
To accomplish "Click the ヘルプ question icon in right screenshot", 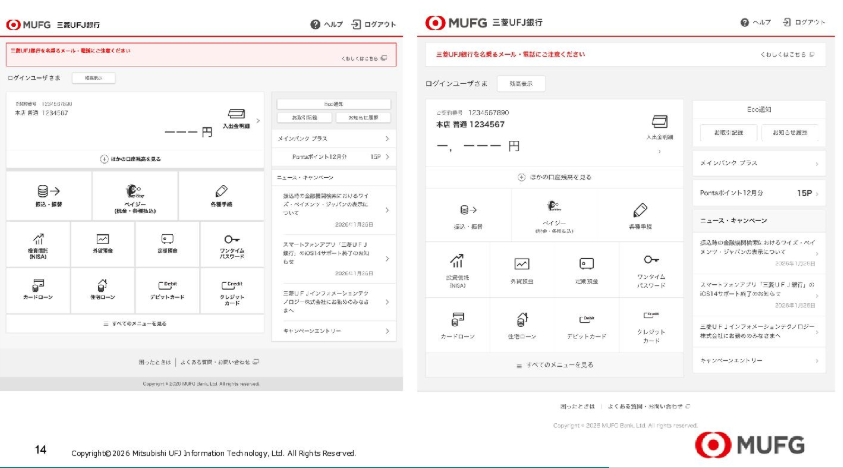I will 745,23.
